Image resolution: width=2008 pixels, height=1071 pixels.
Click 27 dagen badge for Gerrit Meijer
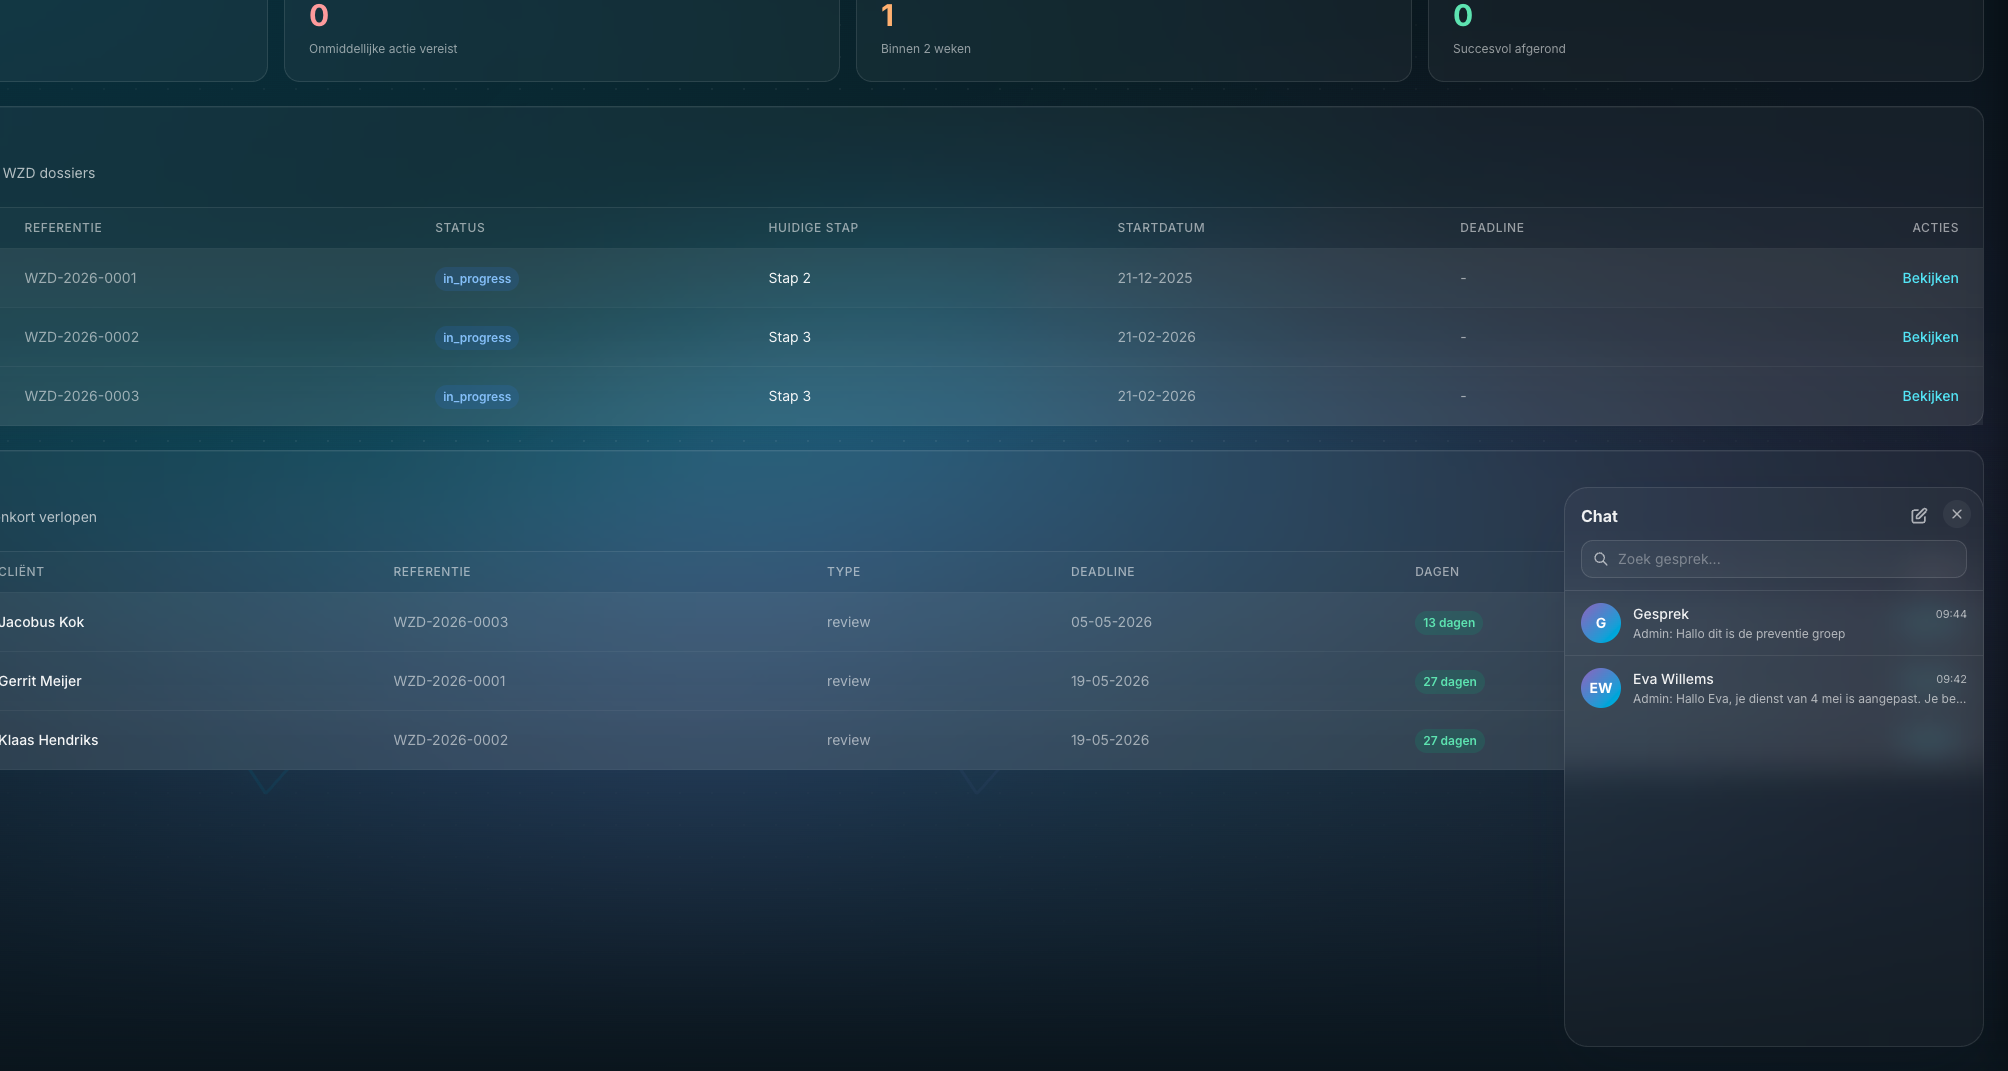click(1450, 682)
